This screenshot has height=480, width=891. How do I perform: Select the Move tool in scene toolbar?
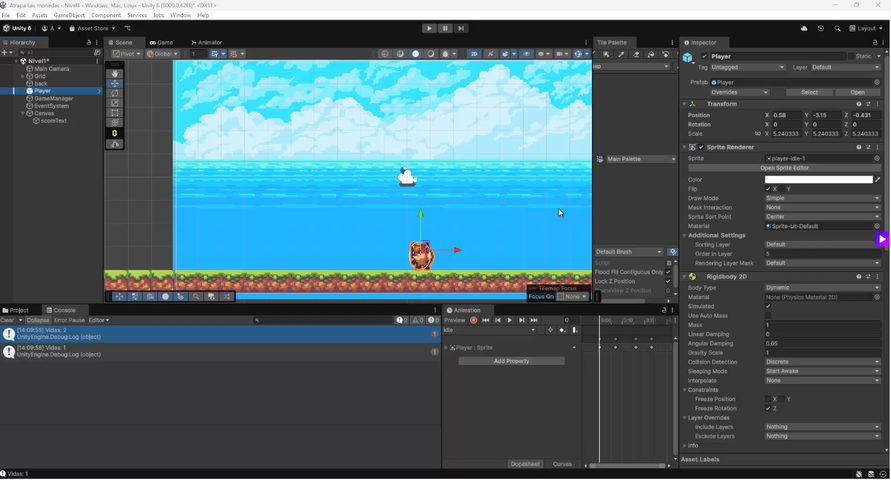pyautogui.click(x=115, y=84)
